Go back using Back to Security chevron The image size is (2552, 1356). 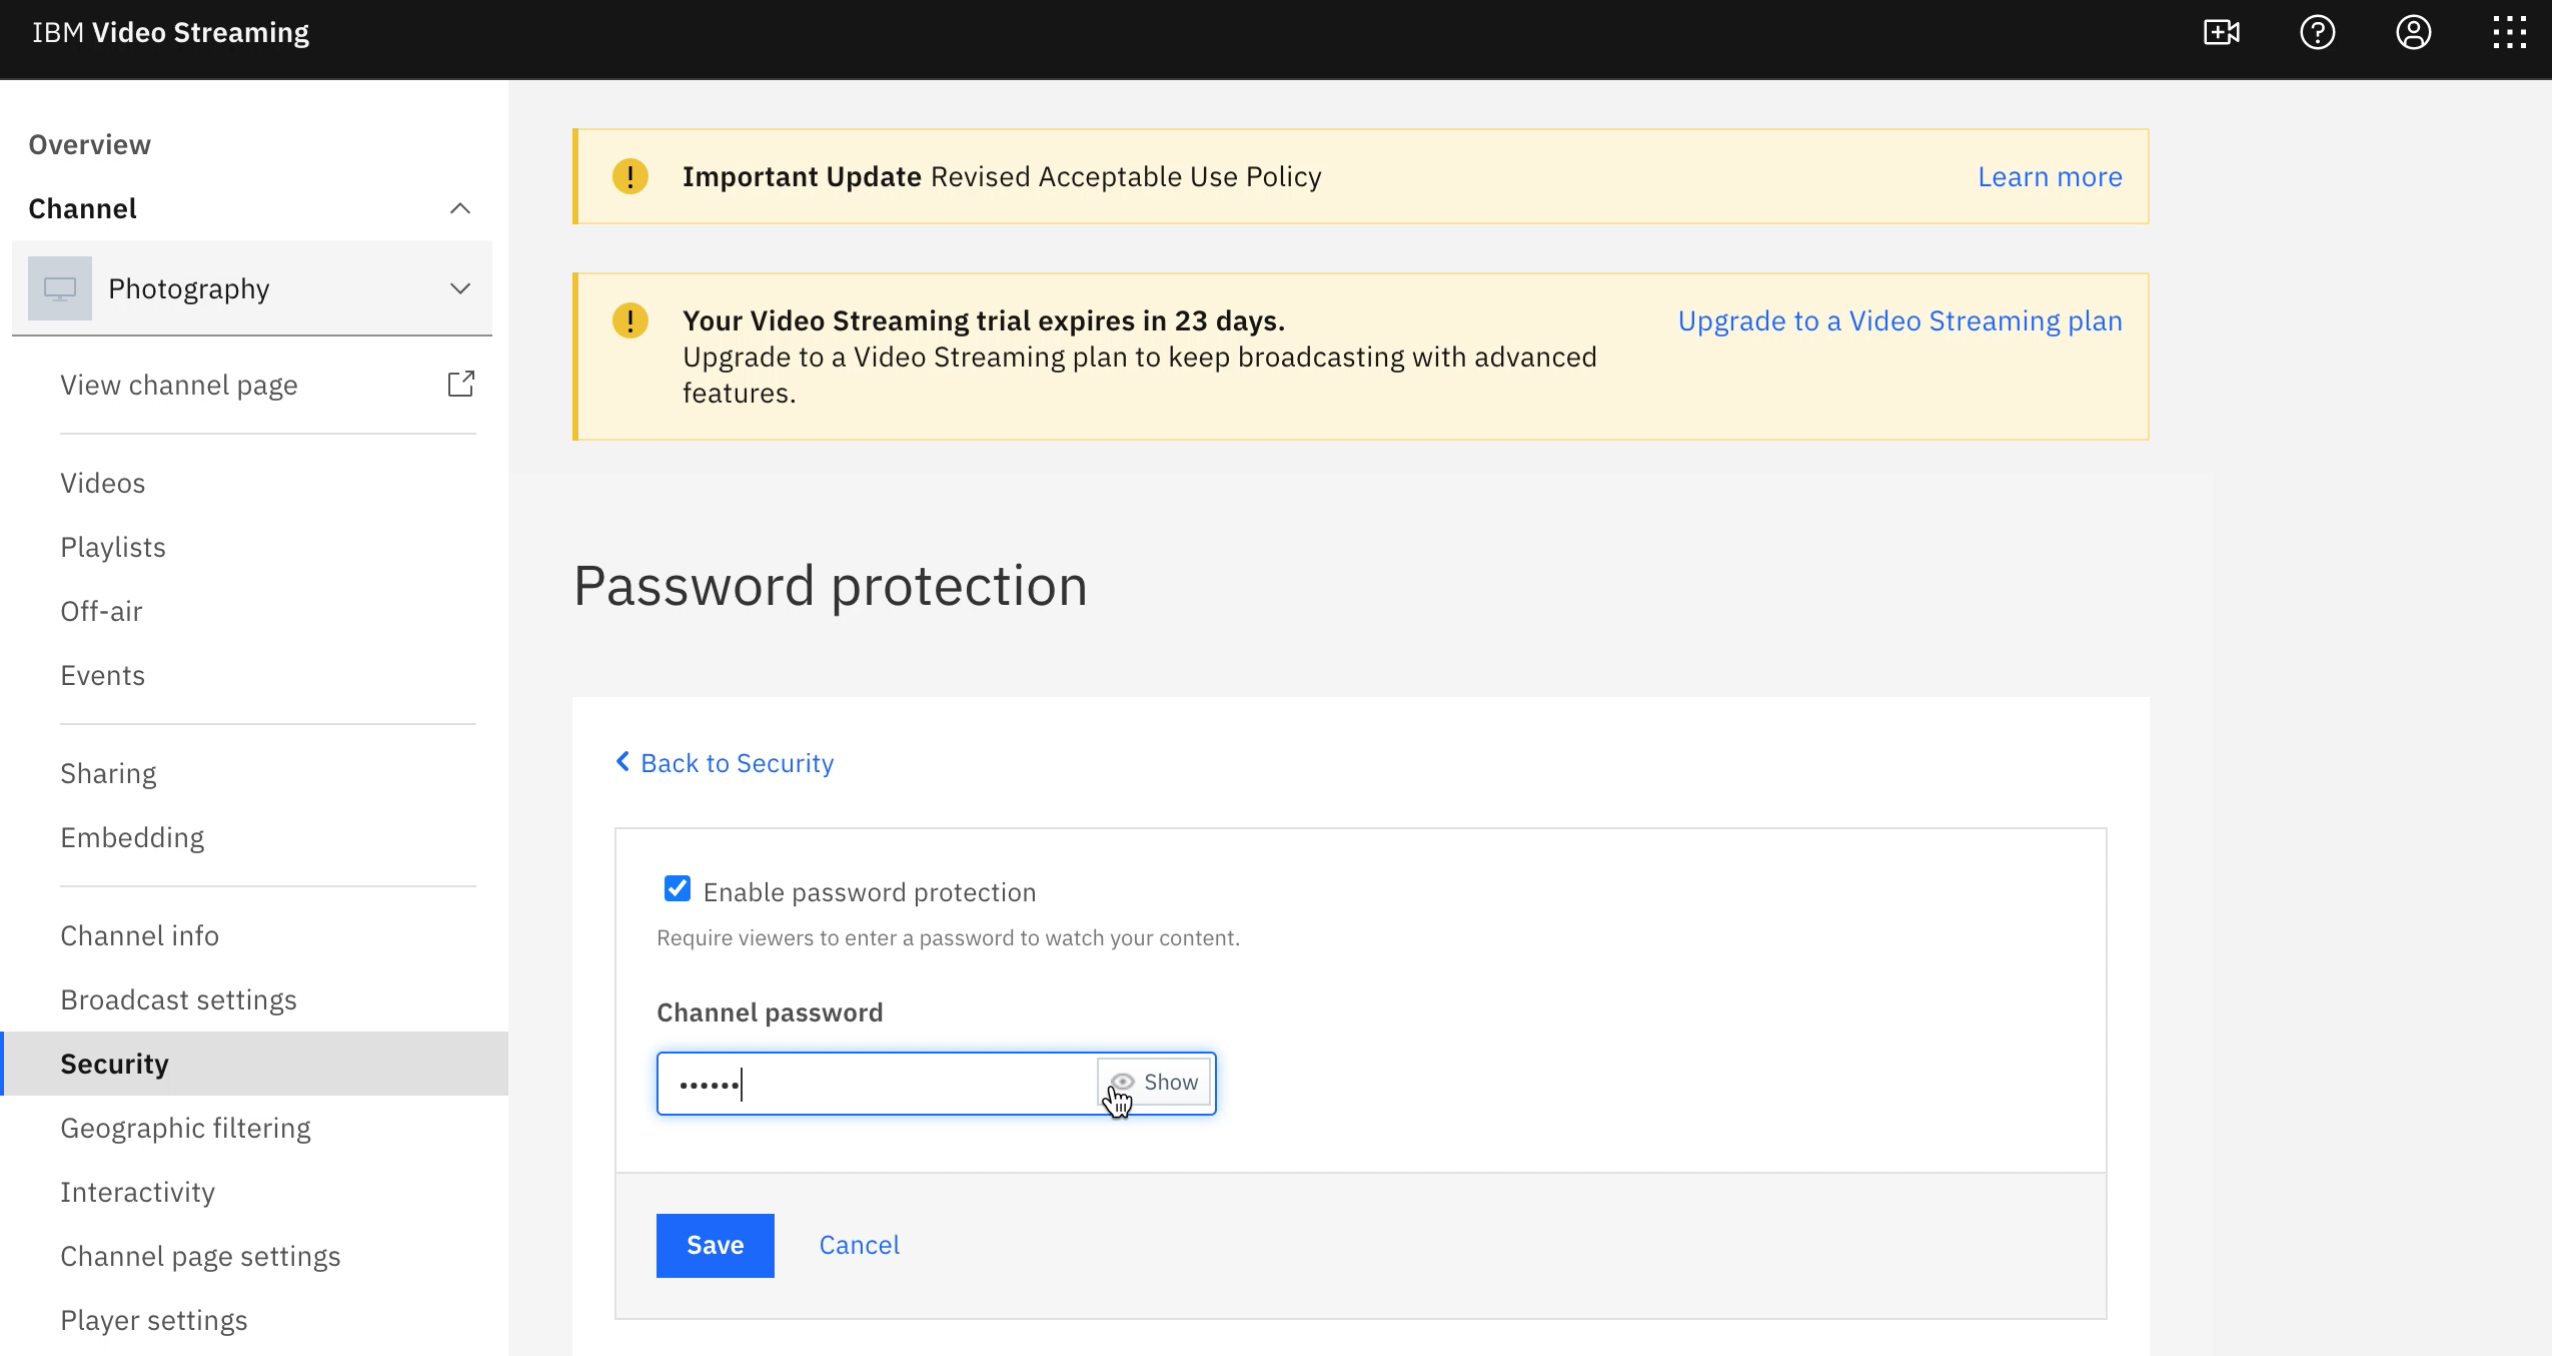tap(622, 763)
